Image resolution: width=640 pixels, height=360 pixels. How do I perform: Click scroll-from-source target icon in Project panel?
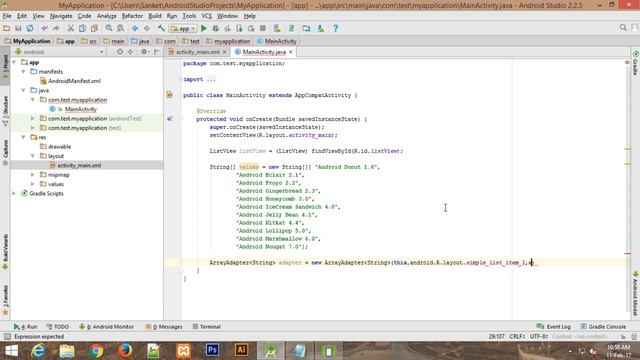pyautogui.click(x=120, y=52)
